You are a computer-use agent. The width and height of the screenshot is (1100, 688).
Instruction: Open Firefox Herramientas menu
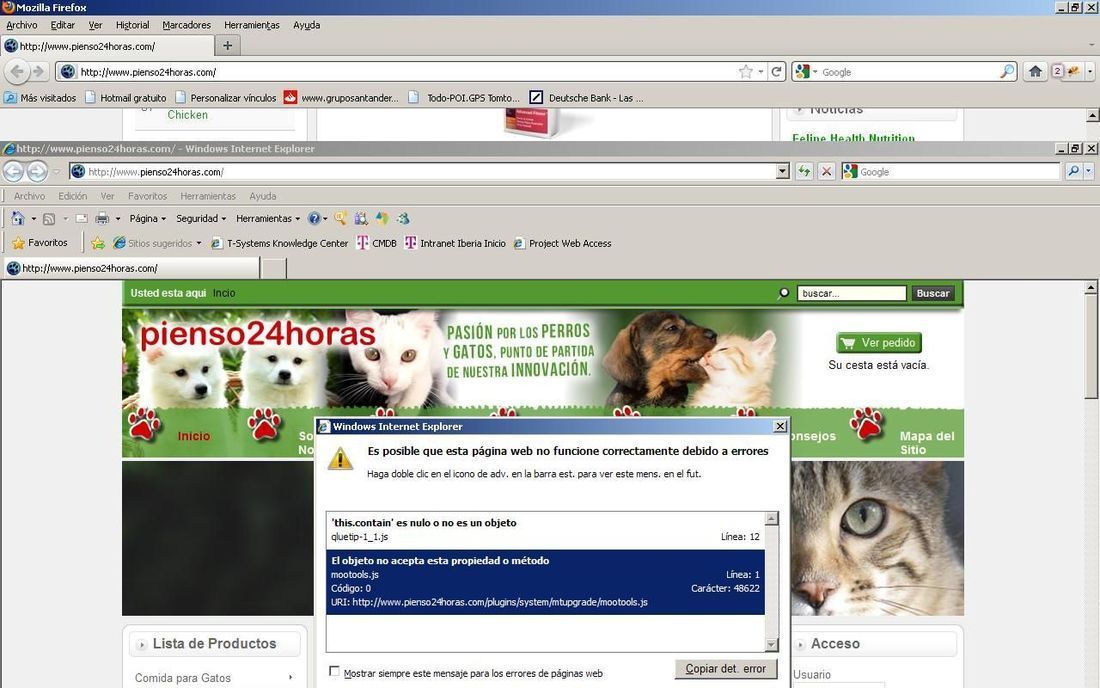(252, 25)
